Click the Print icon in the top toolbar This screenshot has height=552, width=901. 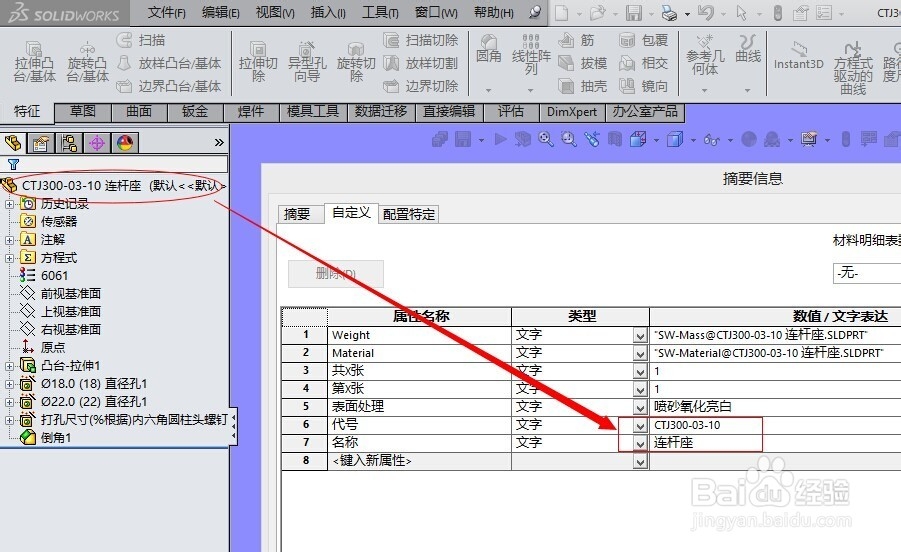669,12
